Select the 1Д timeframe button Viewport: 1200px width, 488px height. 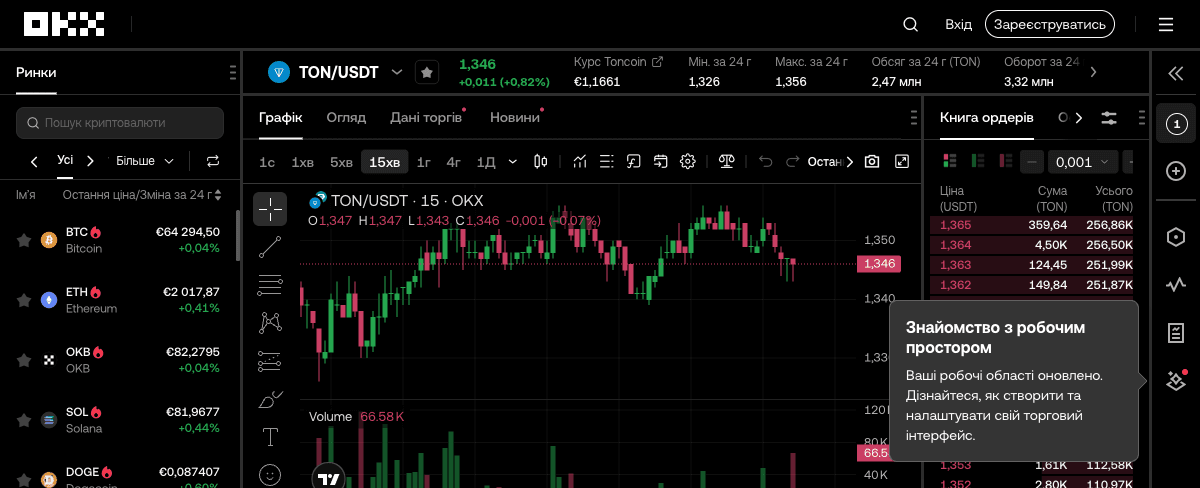pyautogui.click(x=486, y=161)
